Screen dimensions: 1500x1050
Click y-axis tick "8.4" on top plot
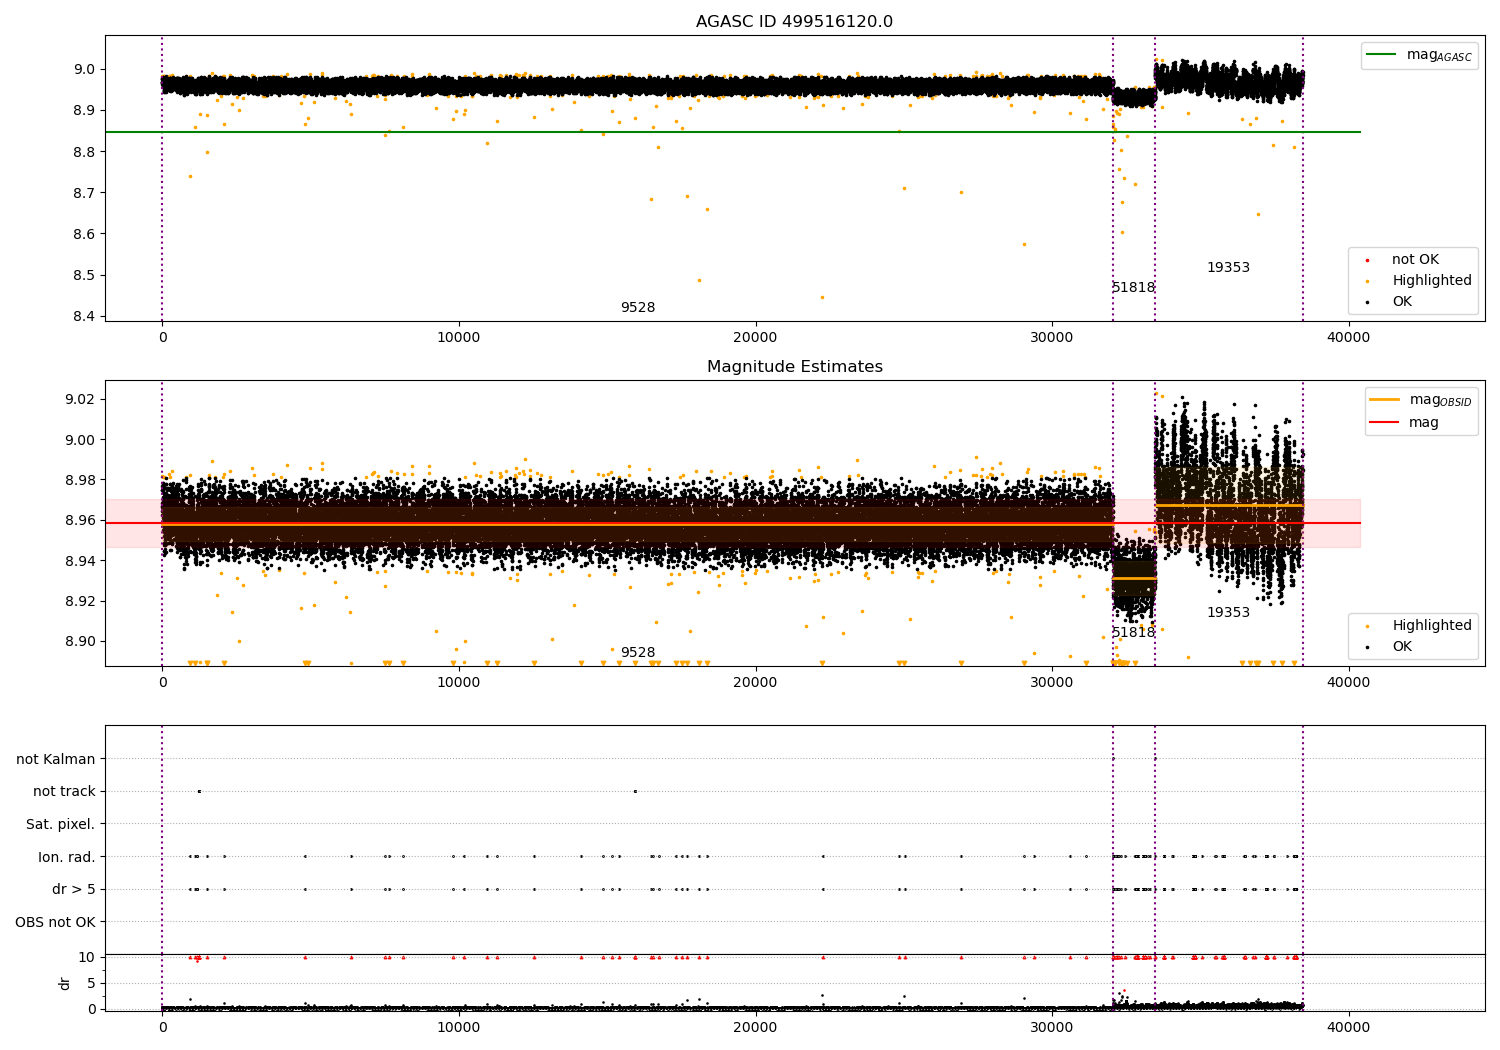(x=86, y=317)
